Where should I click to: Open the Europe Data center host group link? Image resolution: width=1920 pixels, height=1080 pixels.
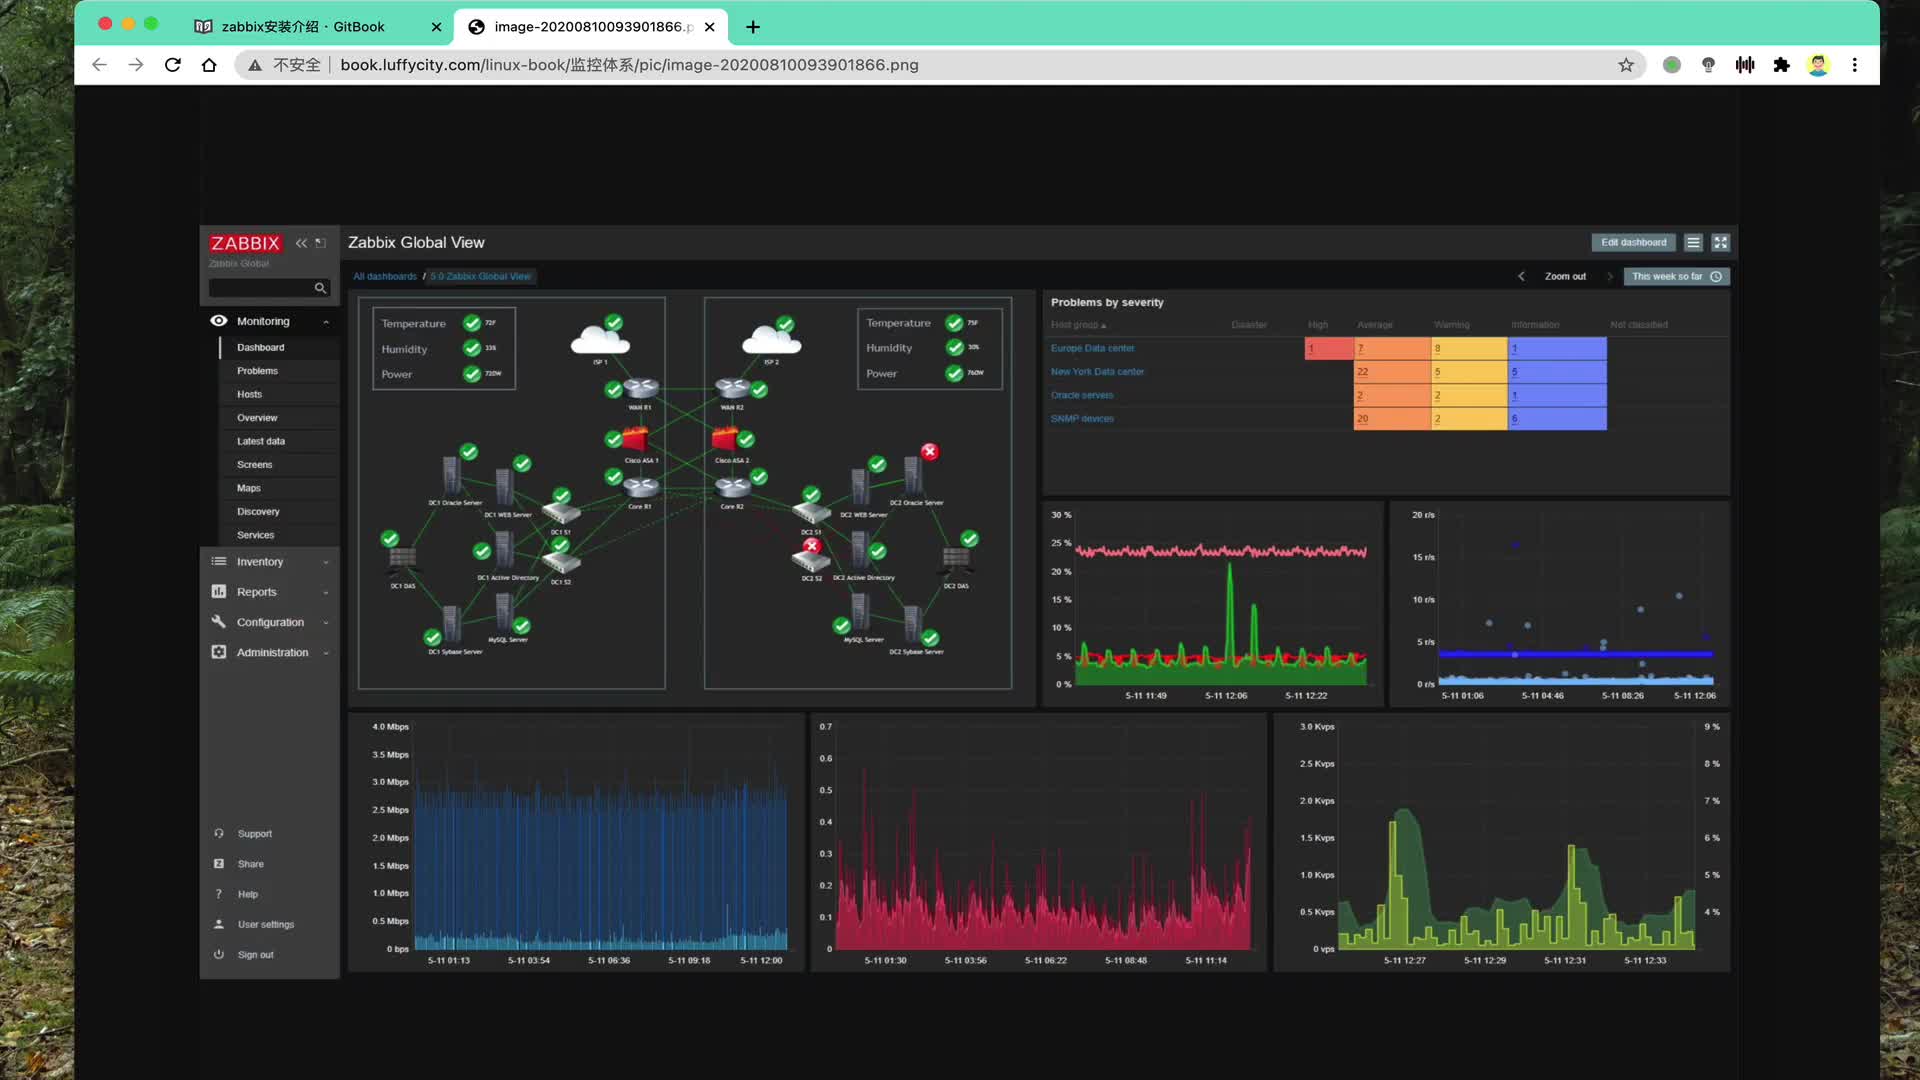[x=1092, y=349]
